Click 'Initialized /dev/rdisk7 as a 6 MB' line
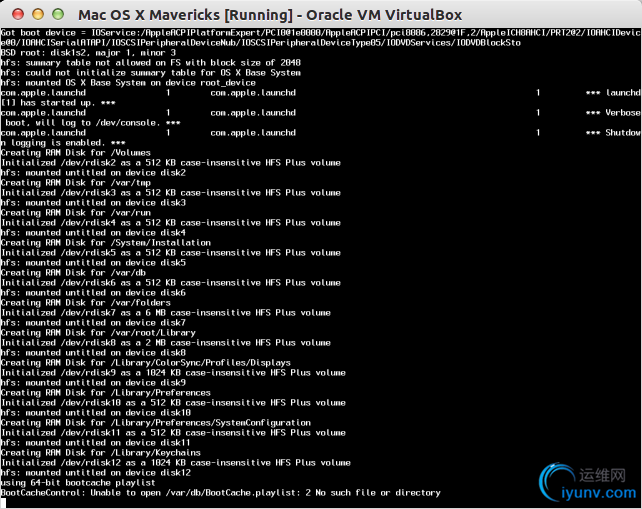The height and width of the screenshot is (509, 642). click(166, 313)
